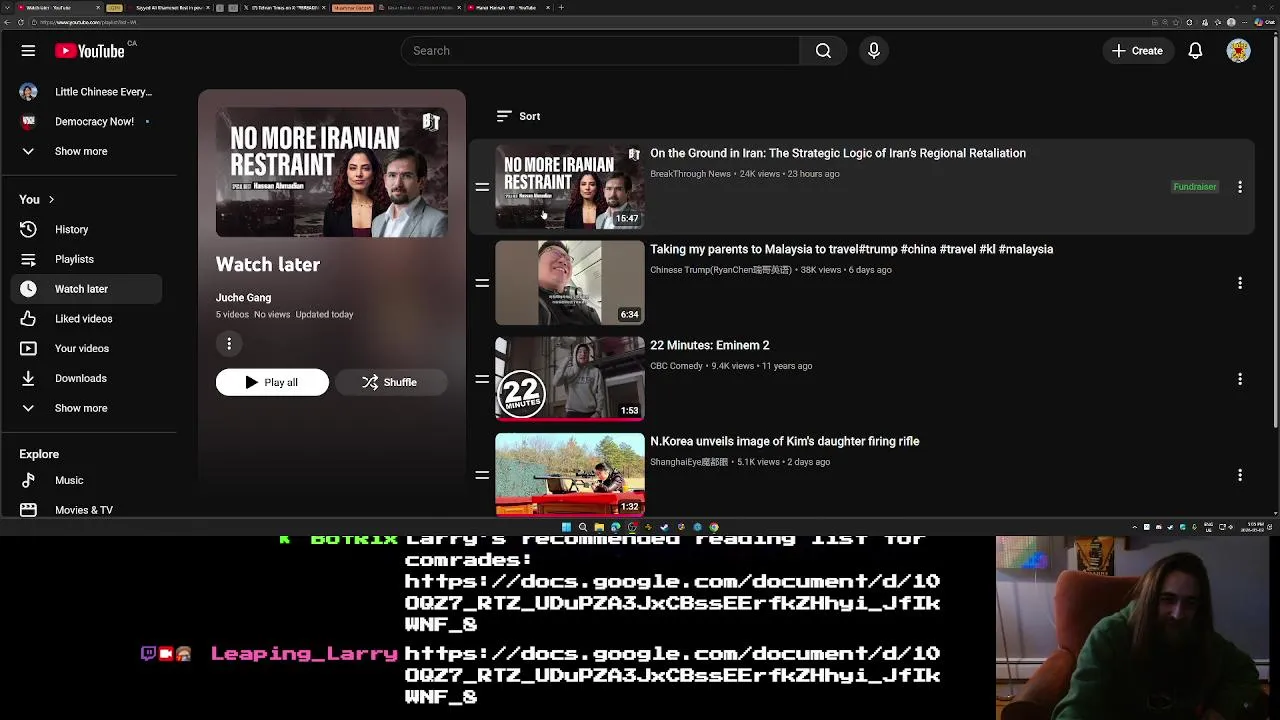The image size is (1280, 720).
Task: Click the Shuffle button
Action: tap(390, 382)
